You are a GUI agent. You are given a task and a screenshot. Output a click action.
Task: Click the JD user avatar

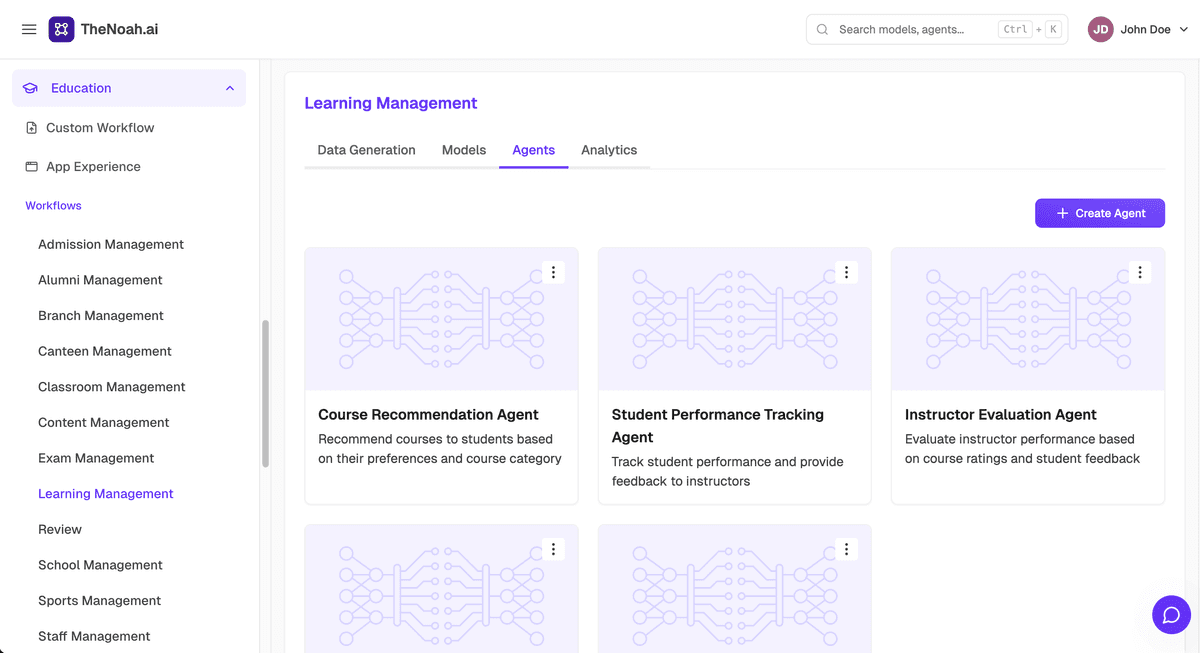tap(1101, 30)
